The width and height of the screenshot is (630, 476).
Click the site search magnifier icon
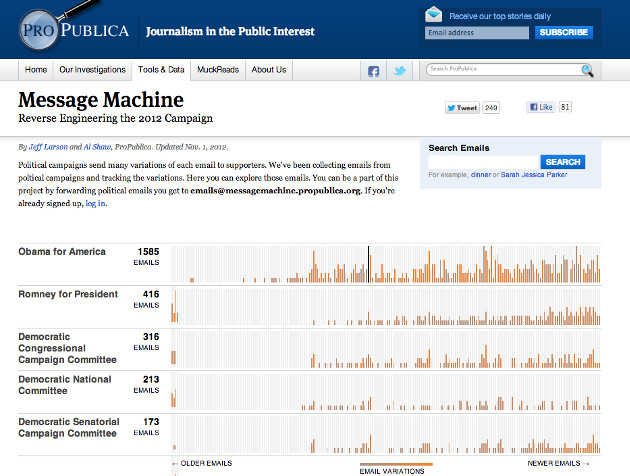click(x=587, y=70)
